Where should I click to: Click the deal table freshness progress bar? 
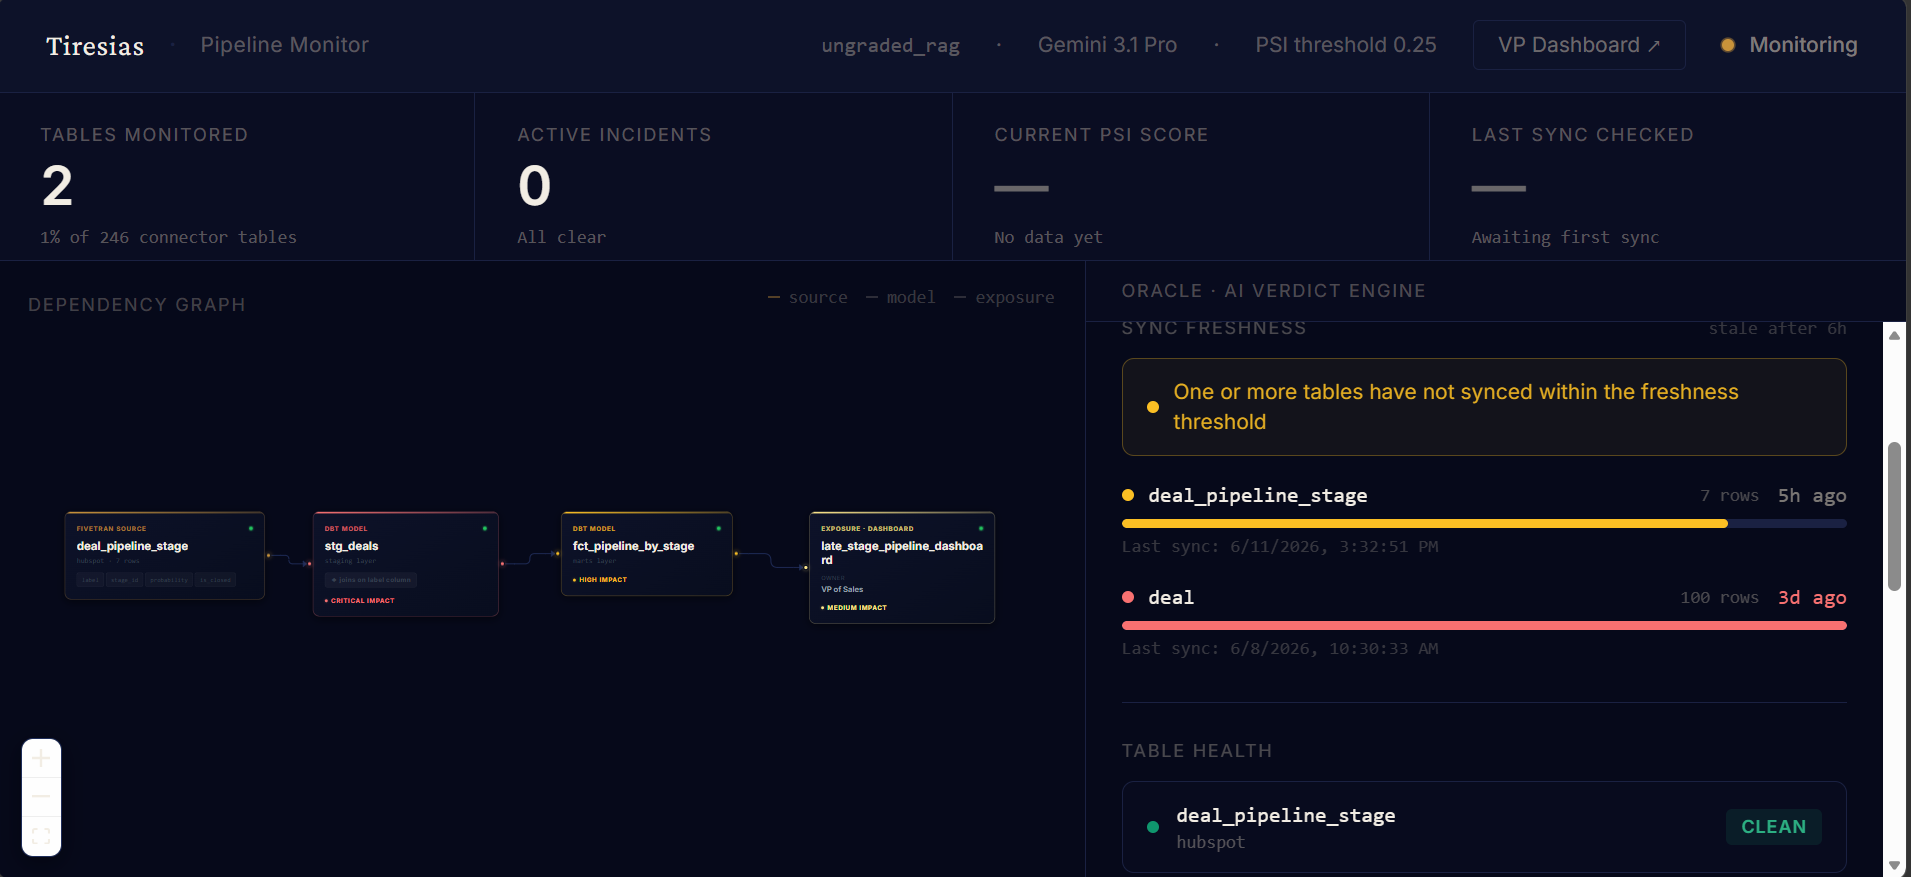click(x=1484, y=625)
